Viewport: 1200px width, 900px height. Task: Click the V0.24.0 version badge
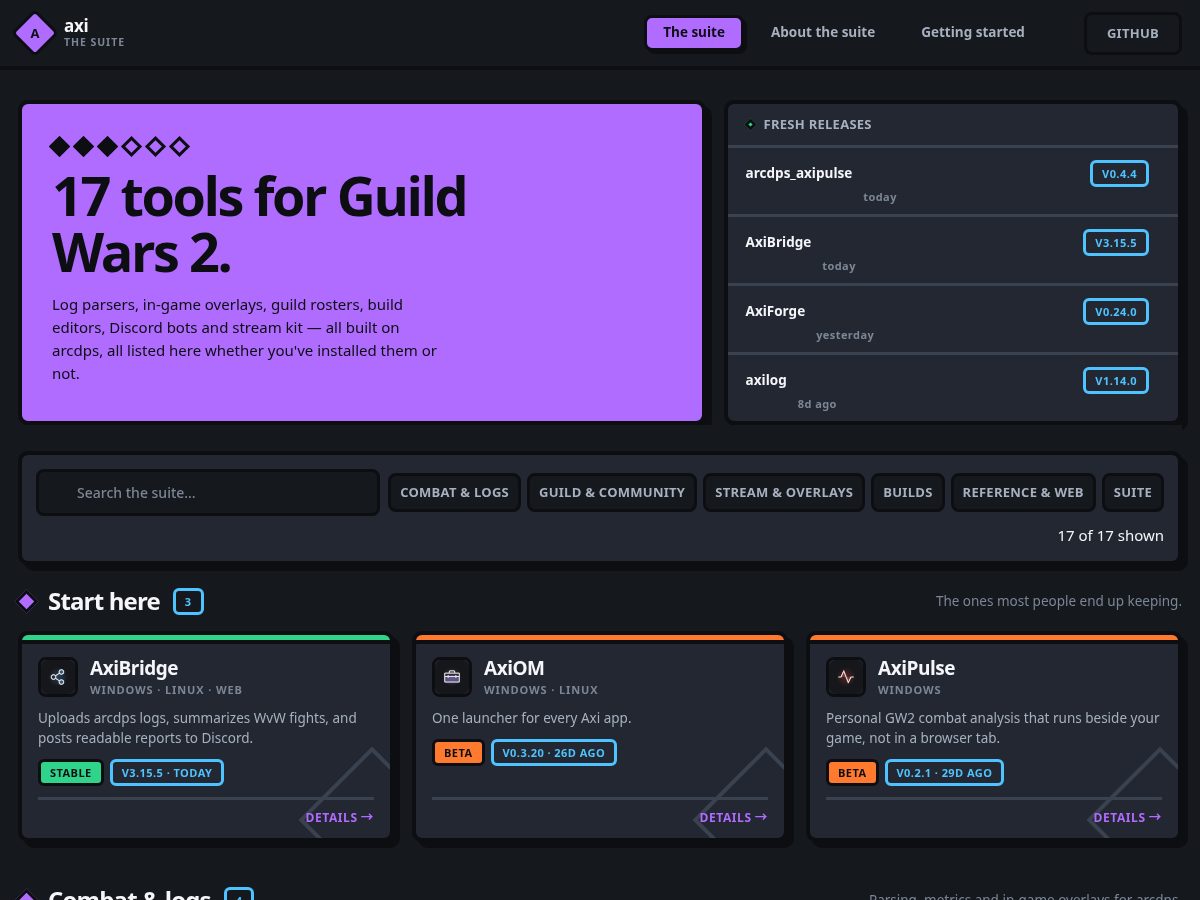point(1116,312)
